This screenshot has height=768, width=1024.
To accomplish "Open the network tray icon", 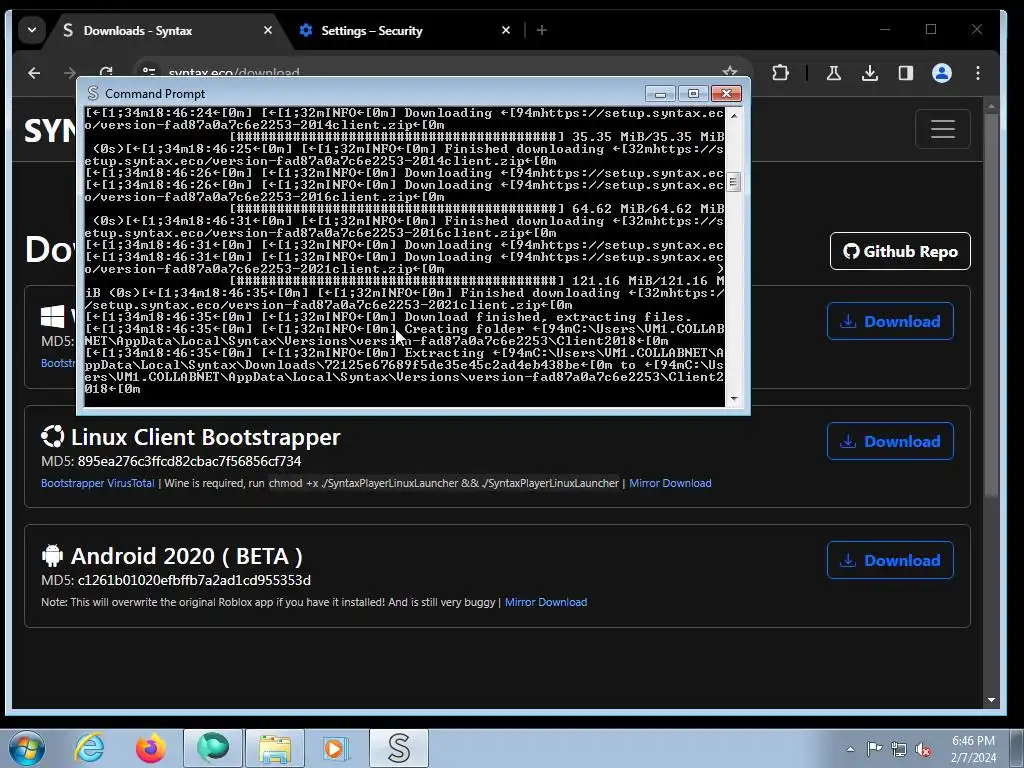I will click(x=899, y=749).
